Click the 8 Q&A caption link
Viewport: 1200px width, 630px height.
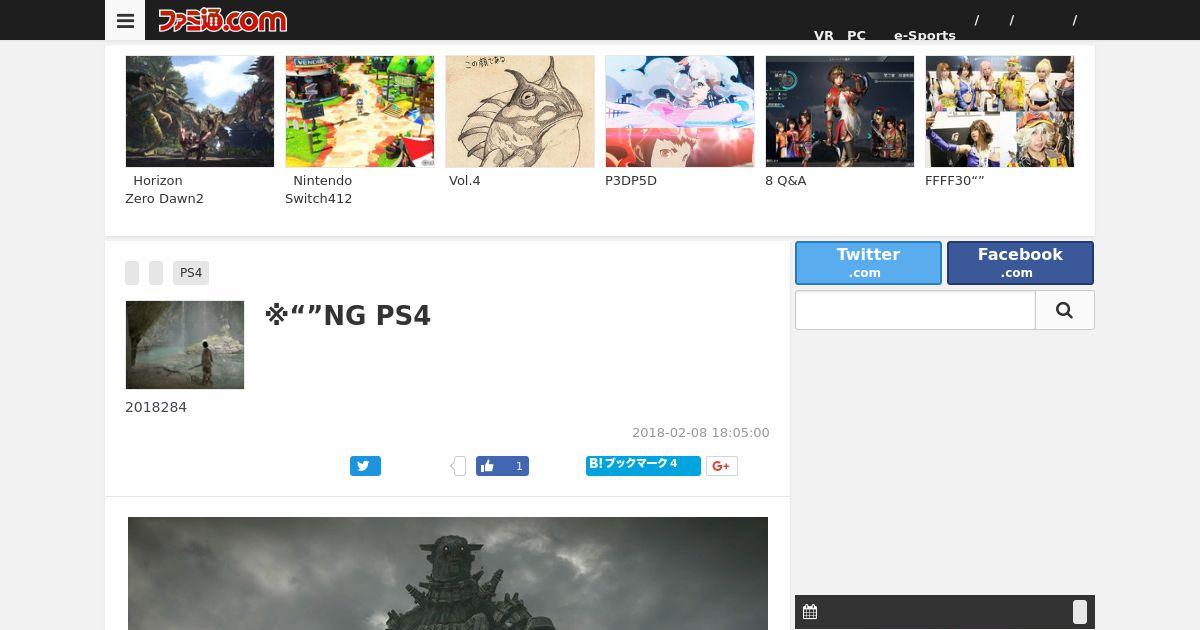(786, 181)
